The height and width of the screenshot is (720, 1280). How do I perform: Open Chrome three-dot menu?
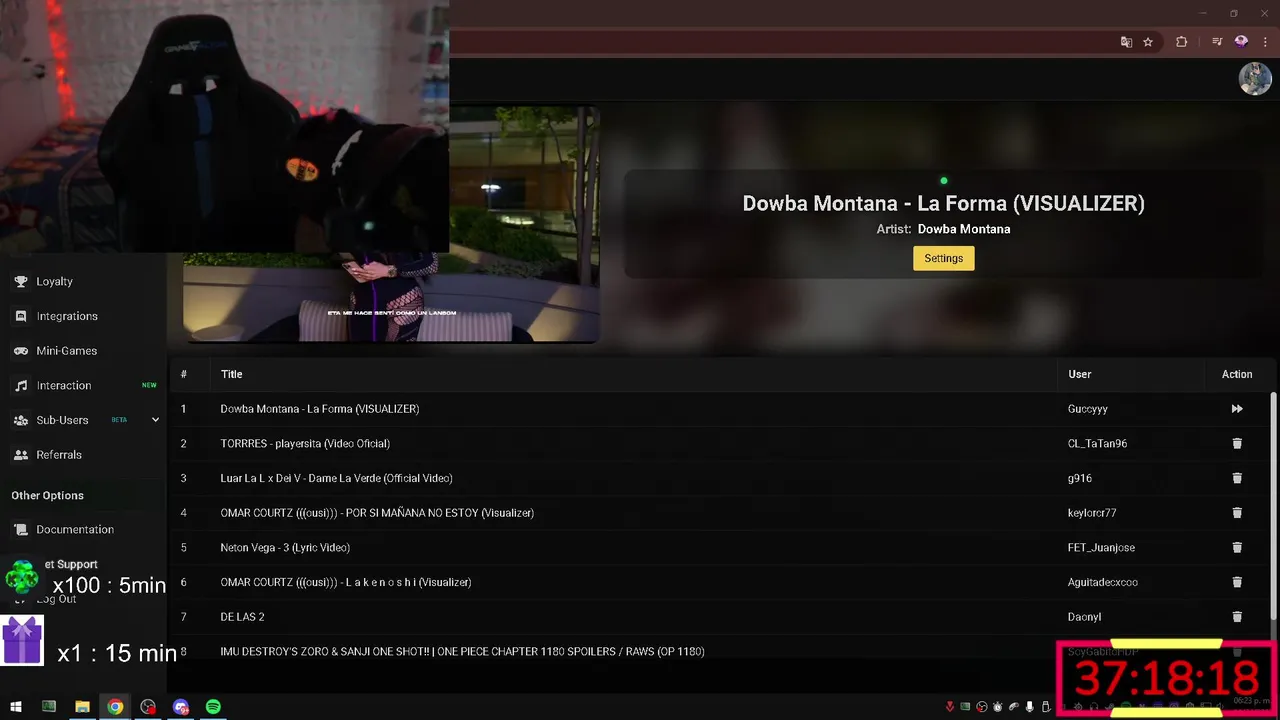pos(1265,42)
